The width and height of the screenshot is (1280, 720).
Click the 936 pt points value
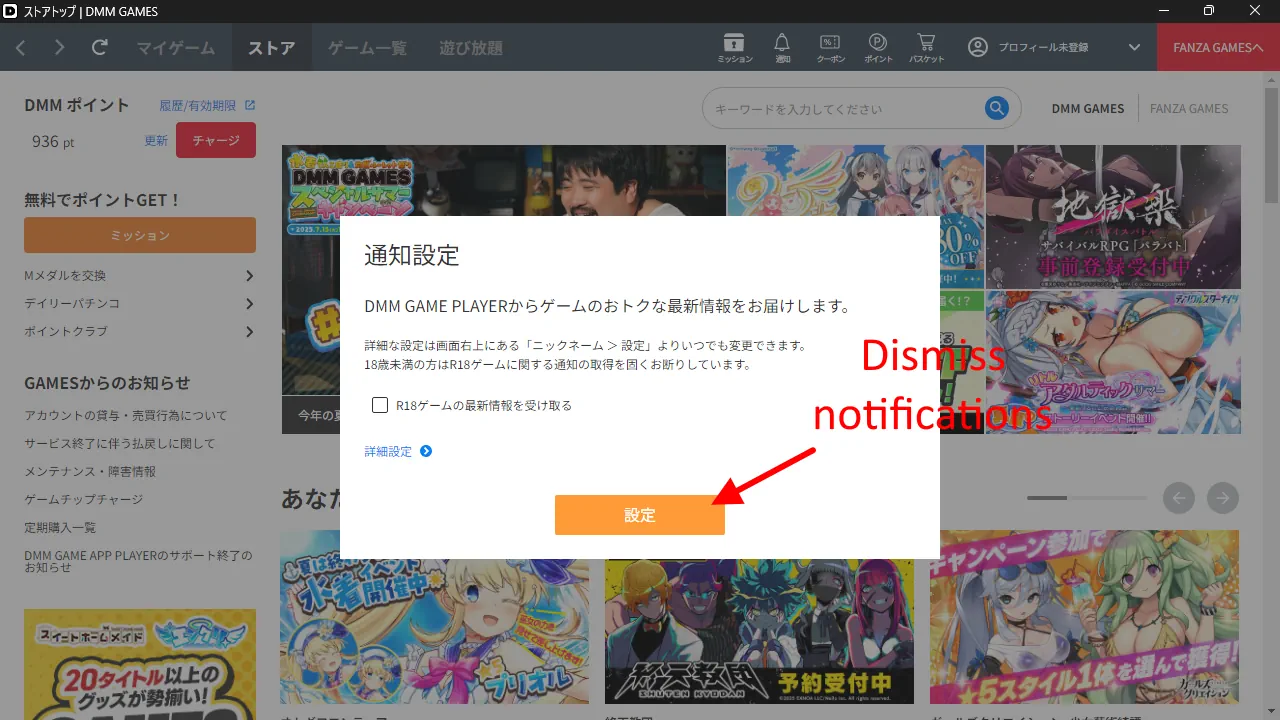click(x=53, y=141)
